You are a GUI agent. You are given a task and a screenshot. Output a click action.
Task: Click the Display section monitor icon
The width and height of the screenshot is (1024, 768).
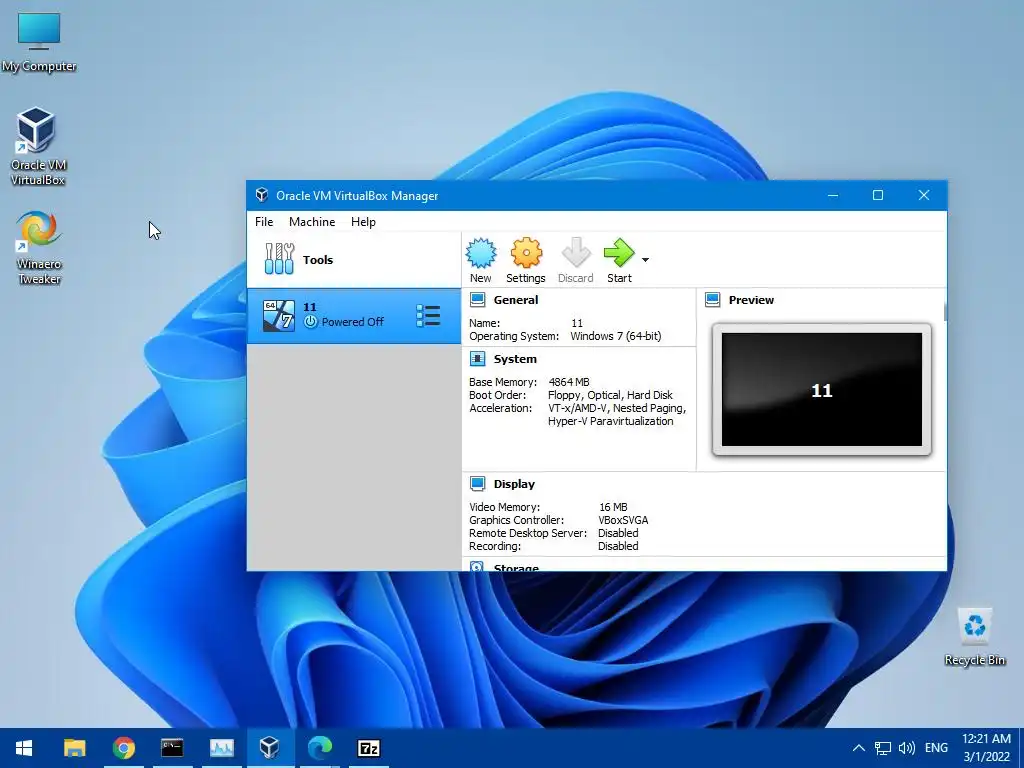pyautogui.click(x=477, y=484)
